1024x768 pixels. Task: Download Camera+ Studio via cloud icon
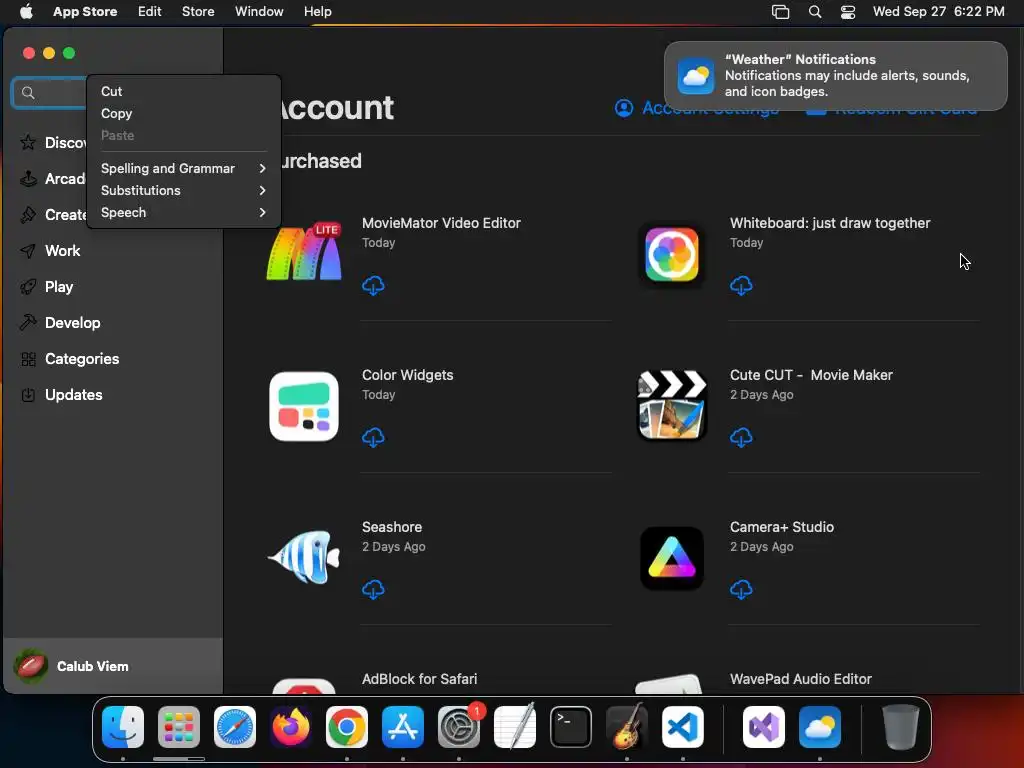click(741, 590)
